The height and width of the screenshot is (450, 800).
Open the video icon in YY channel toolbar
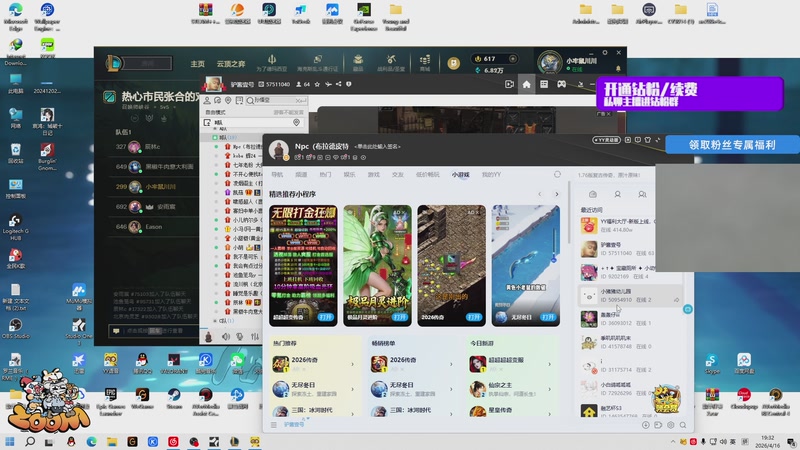pyautogui.click(x=509, y=84)
